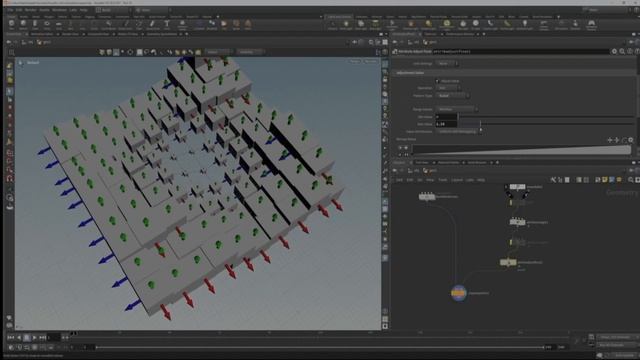This screenshot has height=360, width=640.
Task: Open the No cam camera dropdown
Action: click(x=371, y=61)
